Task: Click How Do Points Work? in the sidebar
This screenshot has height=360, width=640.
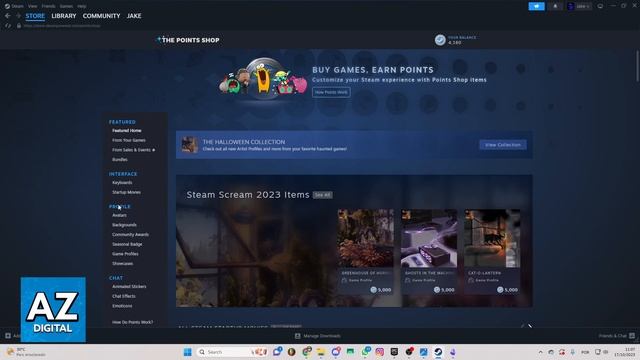Action: click(x=132, y=322)
